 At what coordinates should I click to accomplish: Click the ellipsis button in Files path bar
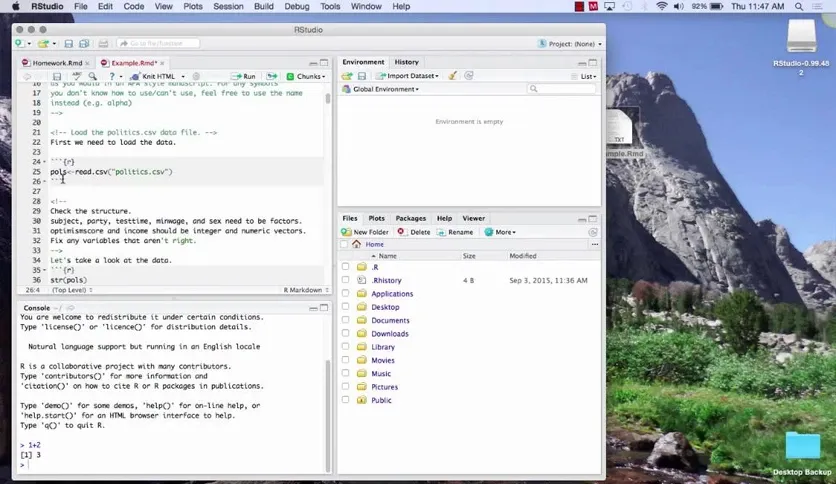coord(594,244)
